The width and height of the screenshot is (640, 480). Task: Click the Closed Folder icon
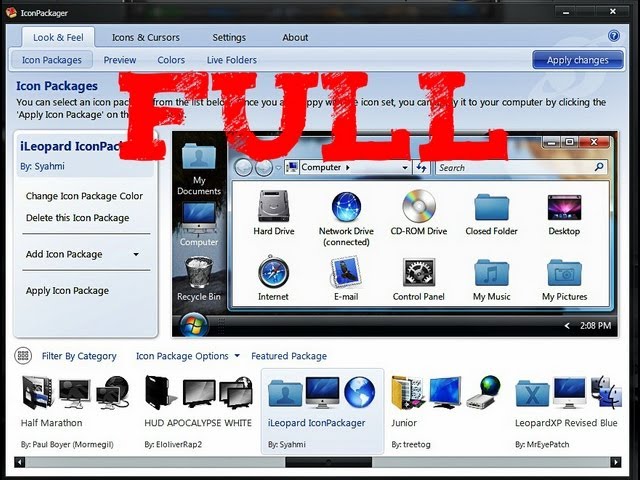click(x=491, y=207)
